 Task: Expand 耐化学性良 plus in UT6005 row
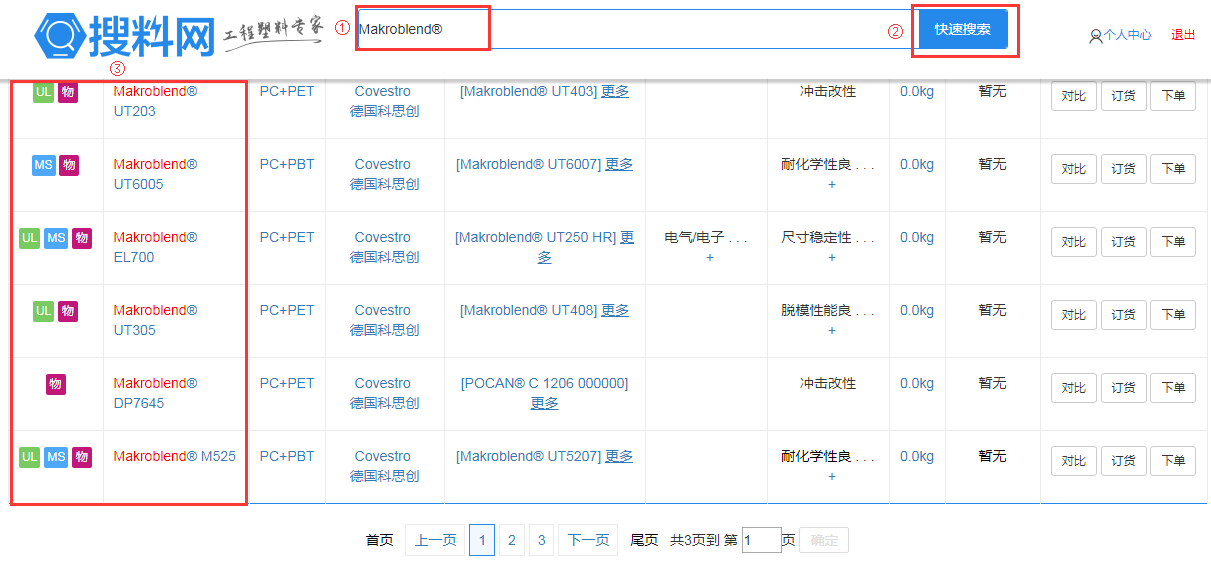click(x=831, y=185)
